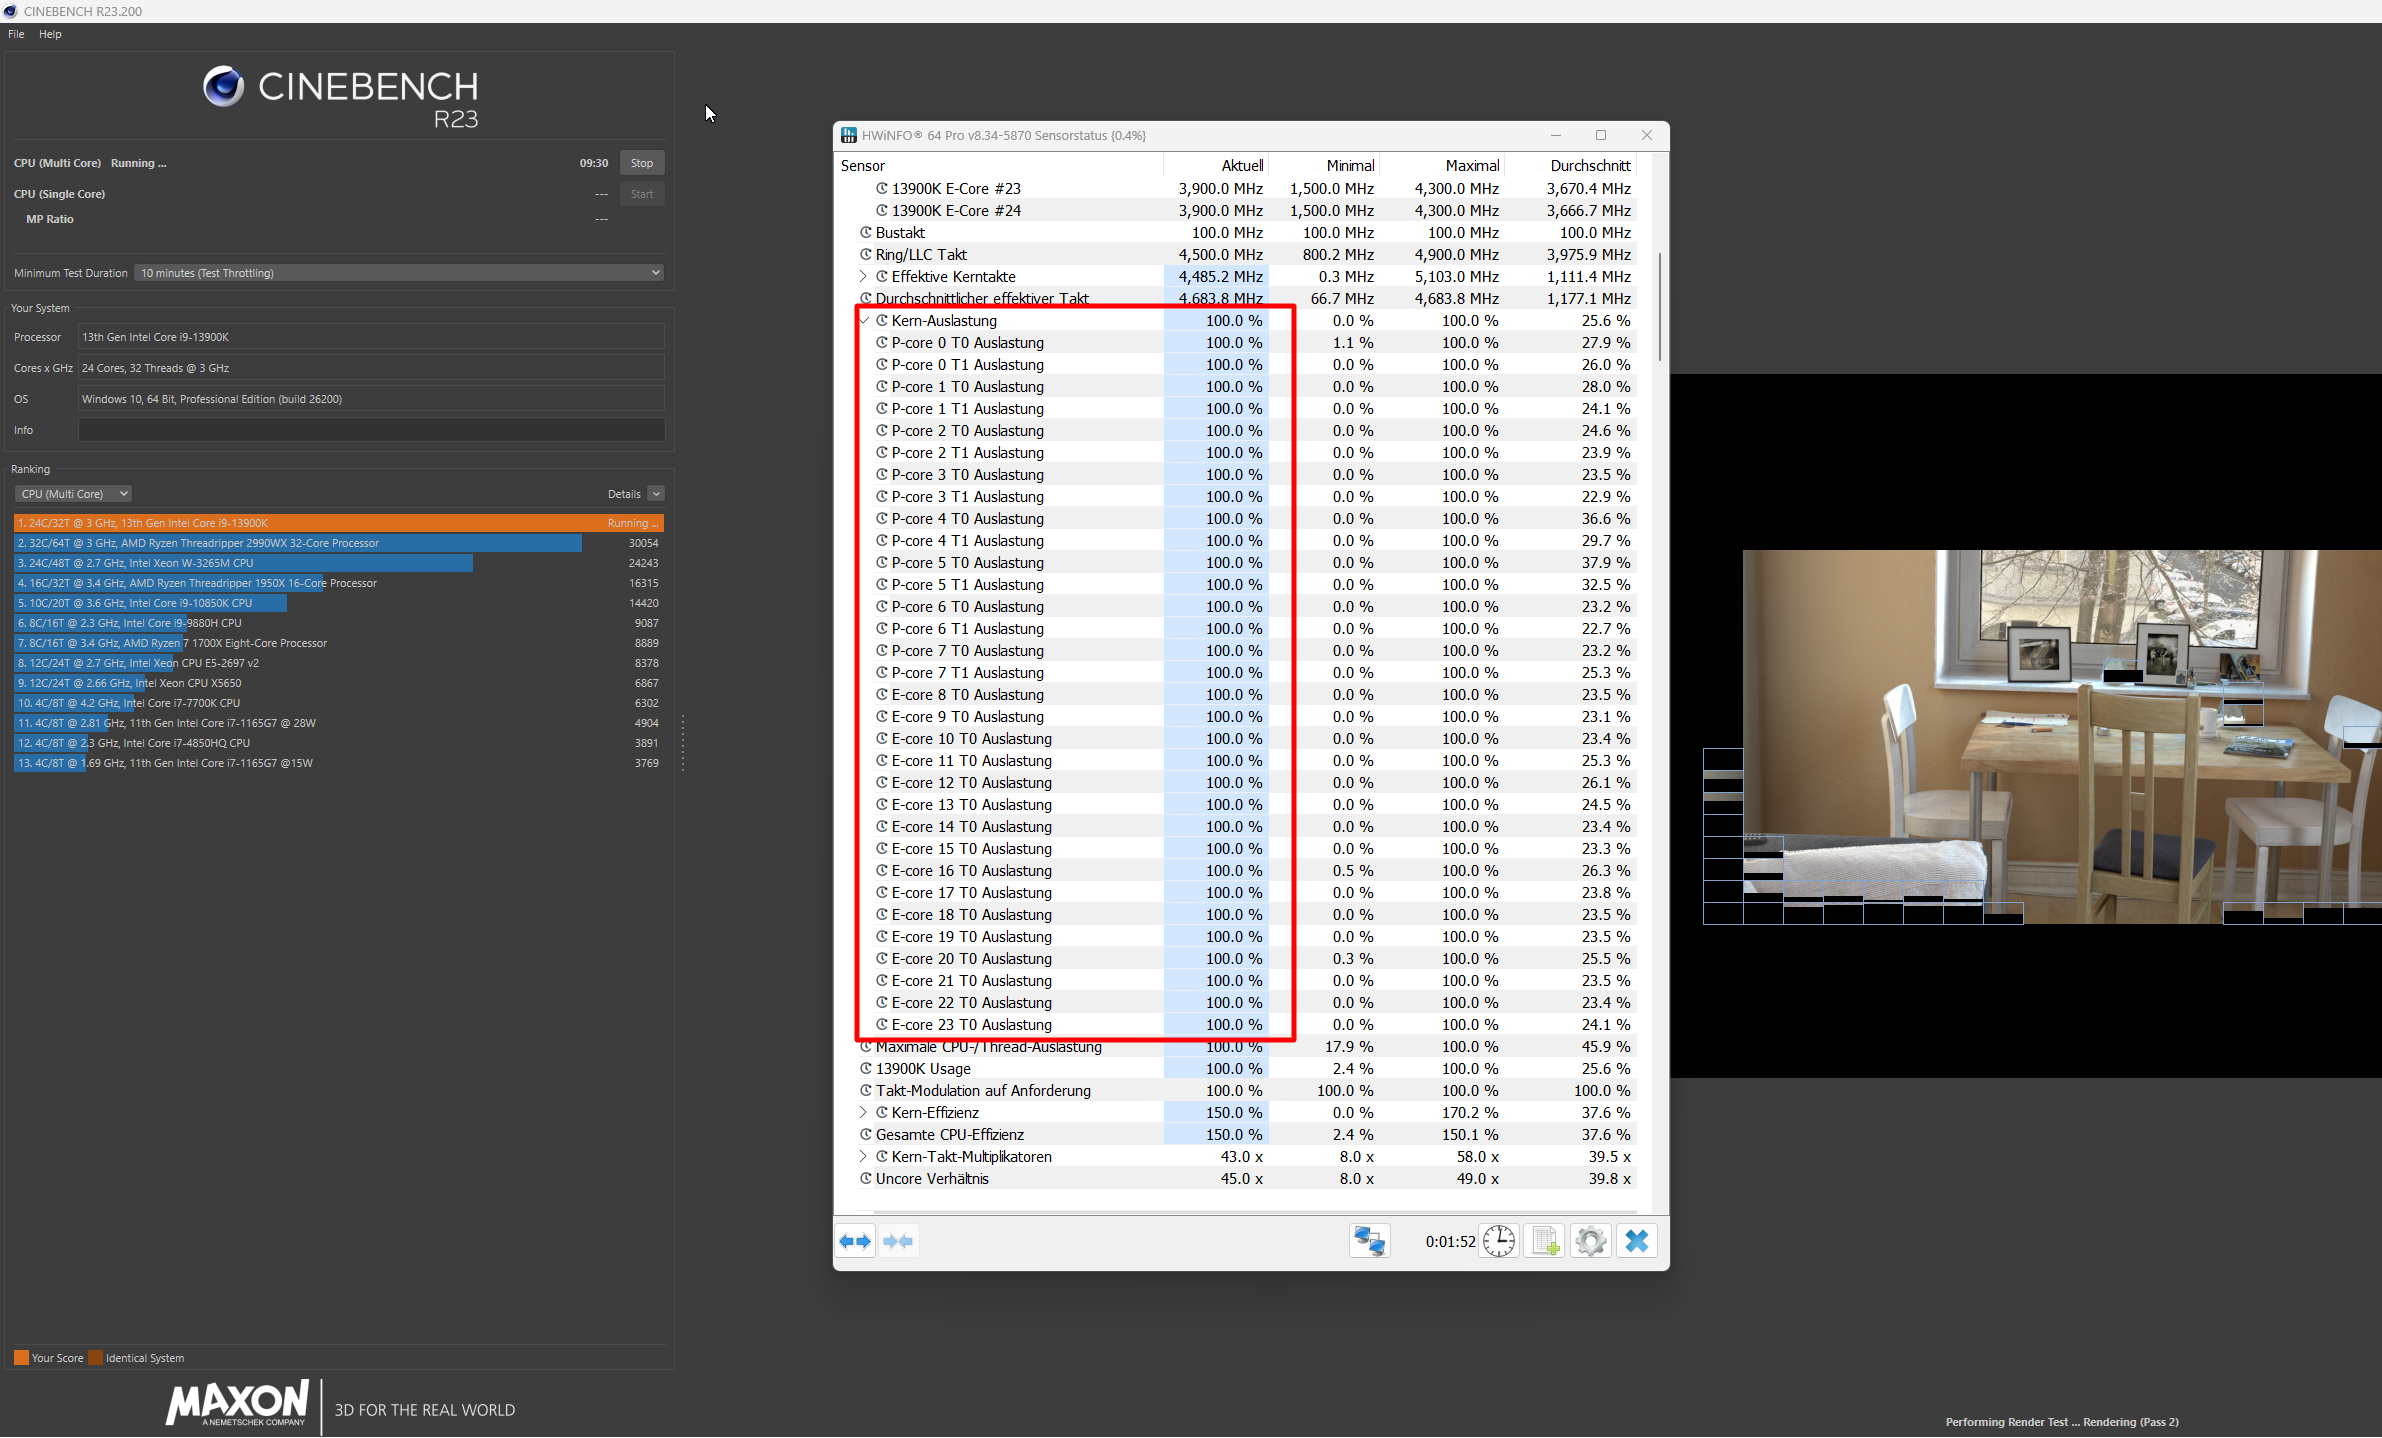Viewport: 2382px width, 1438px height.
Task: Open the Help menu in Cinebench
Action: pos(50,34)
